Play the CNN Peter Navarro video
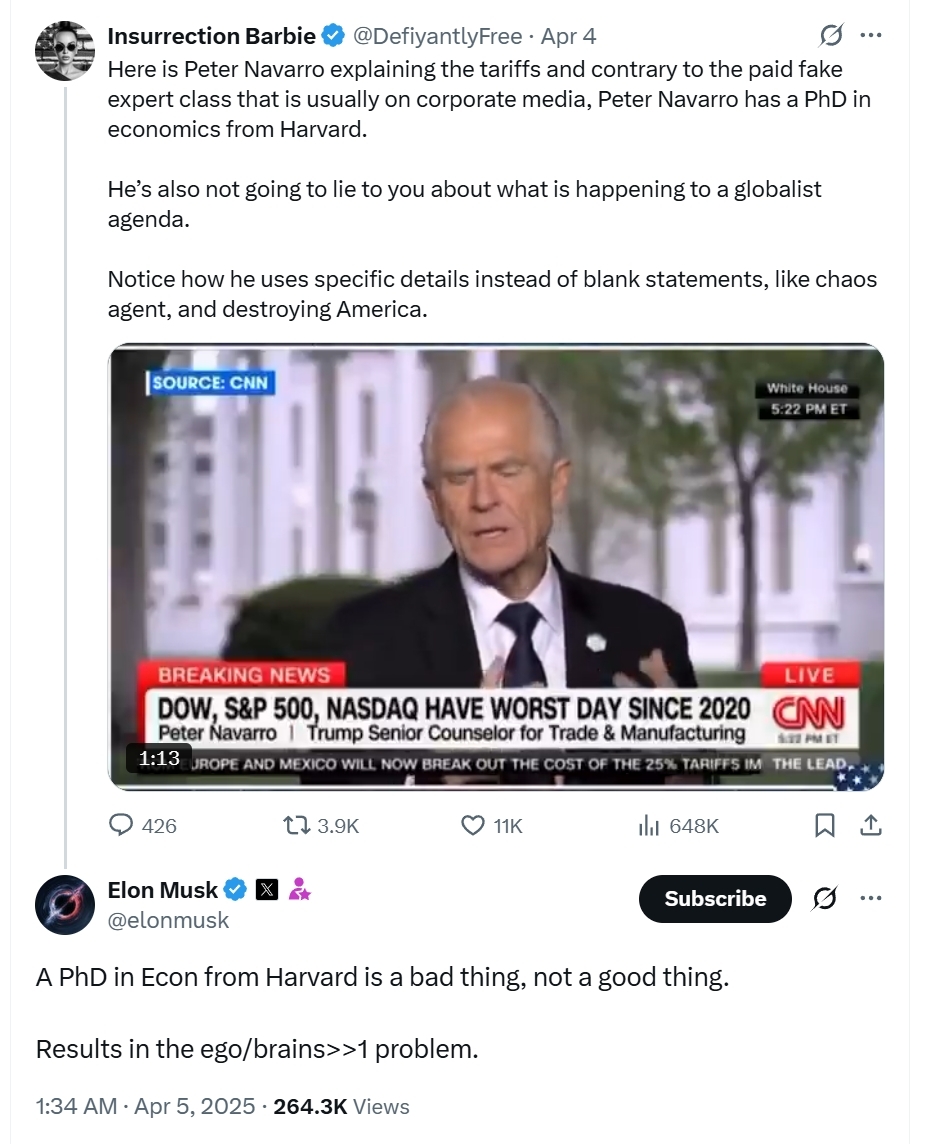927x1144 pixels. pos(496,567)
